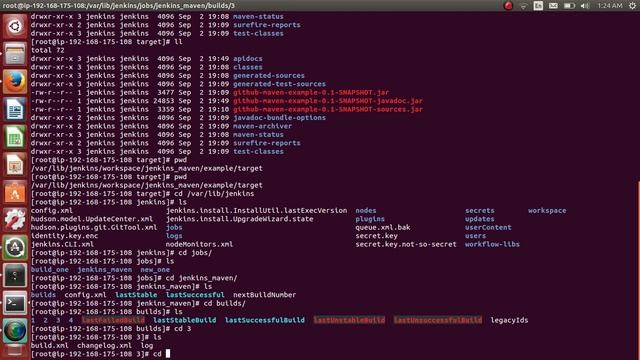Click the 'cd /var/lib/jenkins' command
Viewport: 640px width, 360px height.
coord(214,193)
